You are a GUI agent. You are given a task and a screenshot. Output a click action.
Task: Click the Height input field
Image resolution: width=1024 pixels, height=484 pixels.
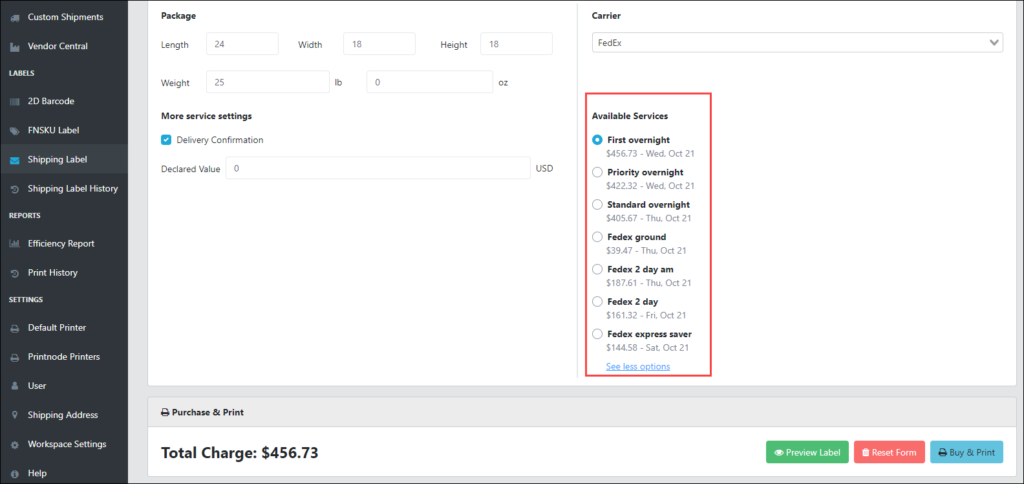coord(516,44)
